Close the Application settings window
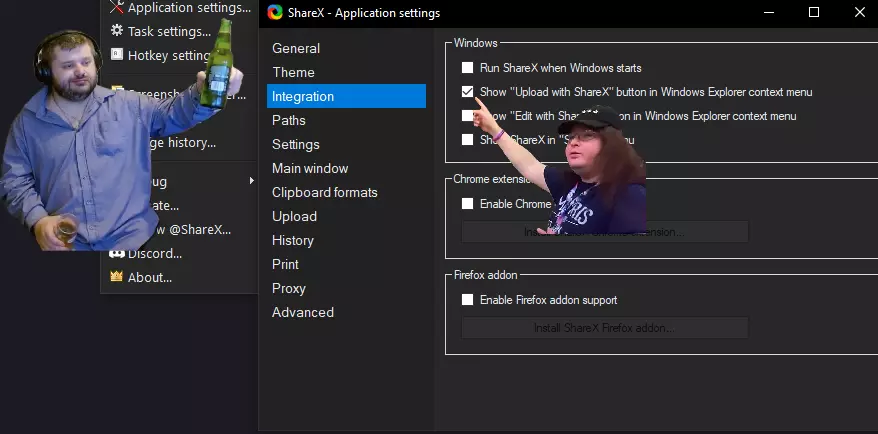 click(x=860, y=12)
